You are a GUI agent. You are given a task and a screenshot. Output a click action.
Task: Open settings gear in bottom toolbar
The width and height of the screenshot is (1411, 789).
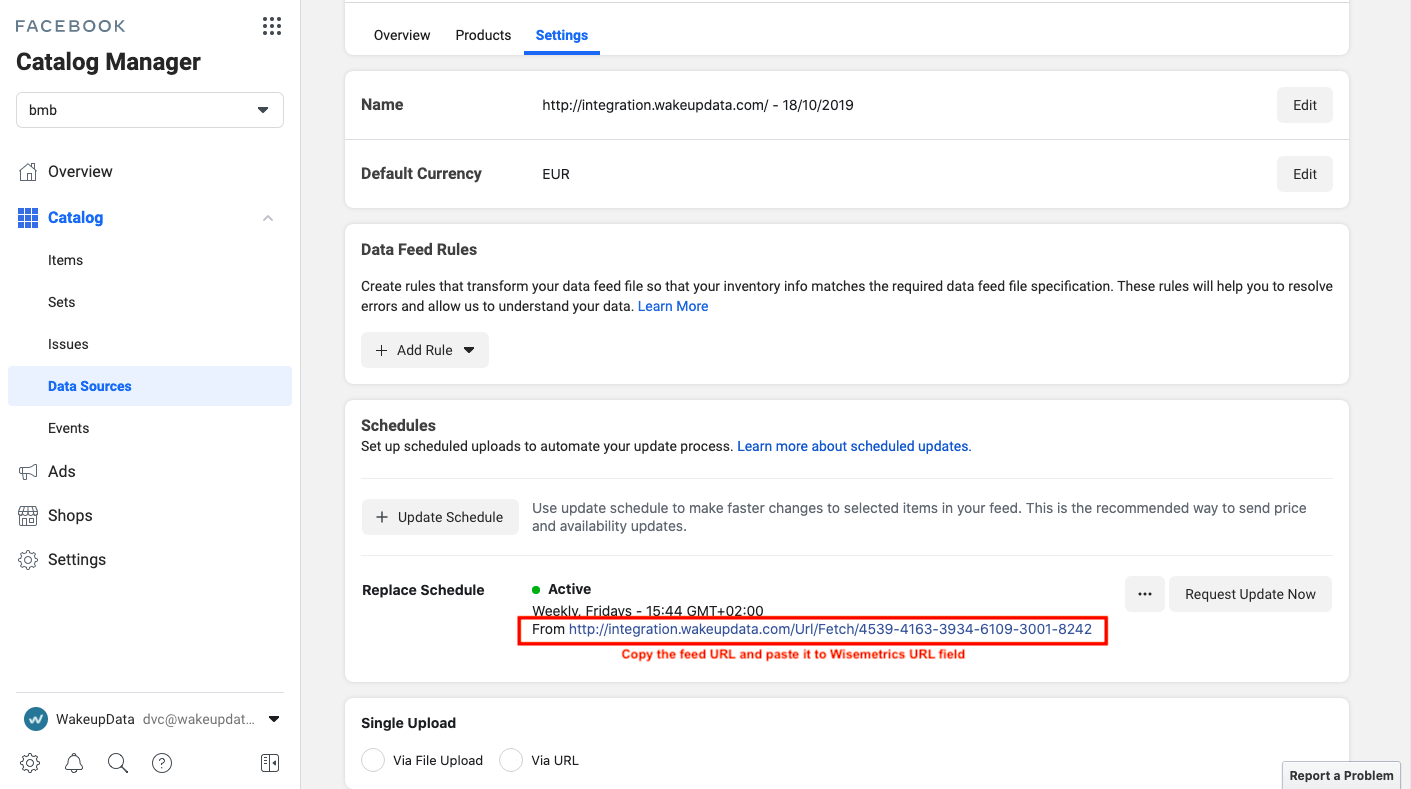point(30,763)
